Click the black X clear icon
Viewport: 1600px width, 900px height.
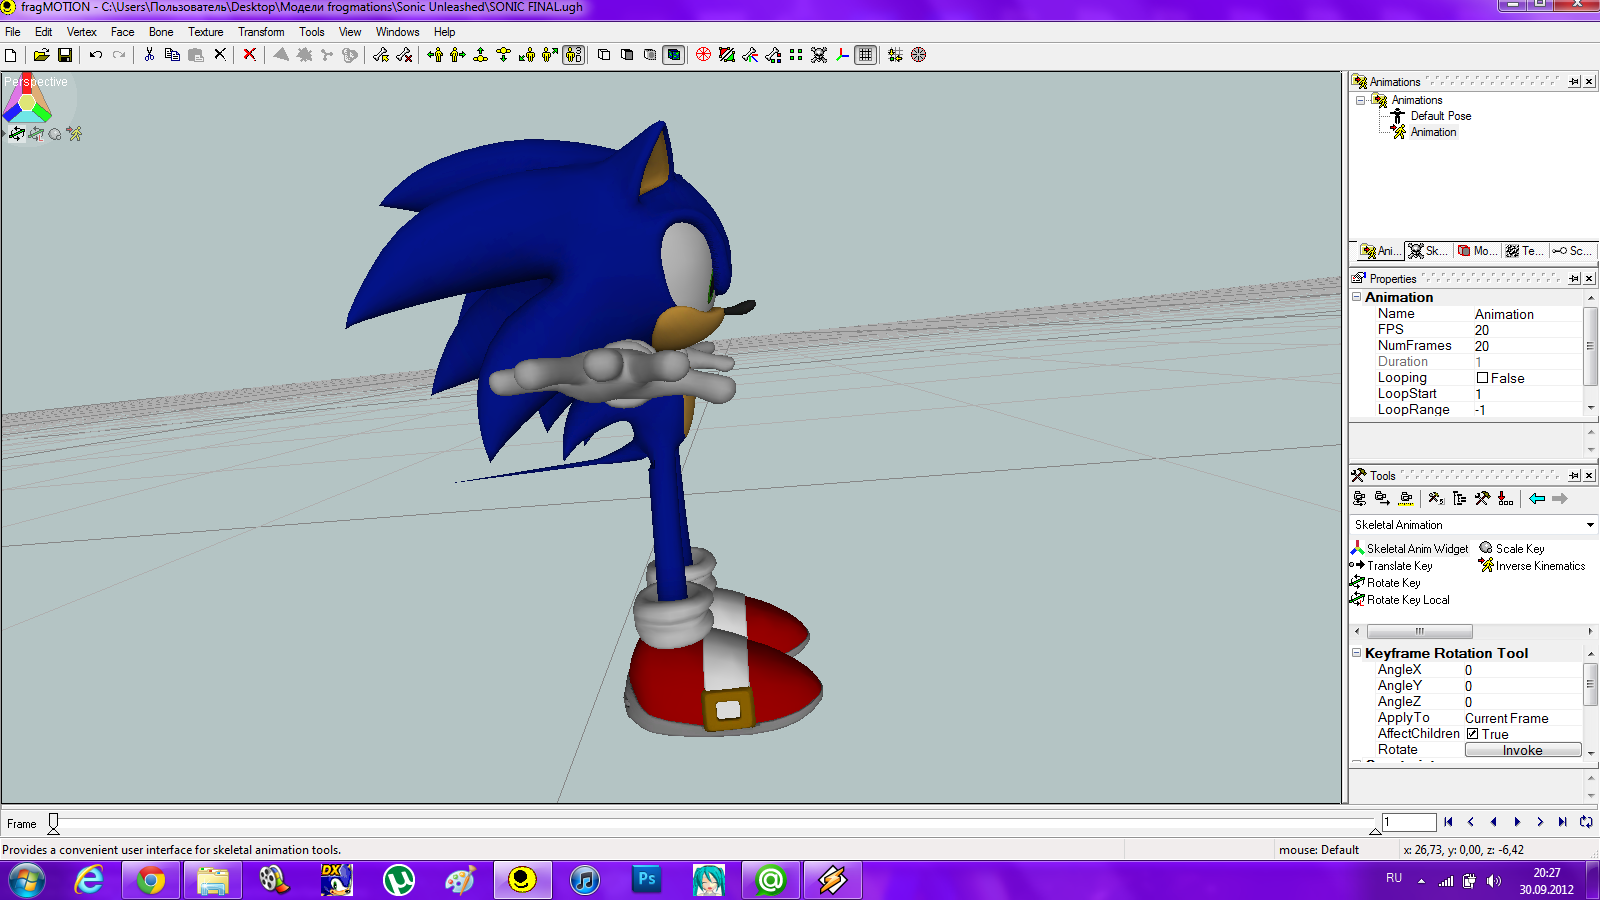point(220,55)
